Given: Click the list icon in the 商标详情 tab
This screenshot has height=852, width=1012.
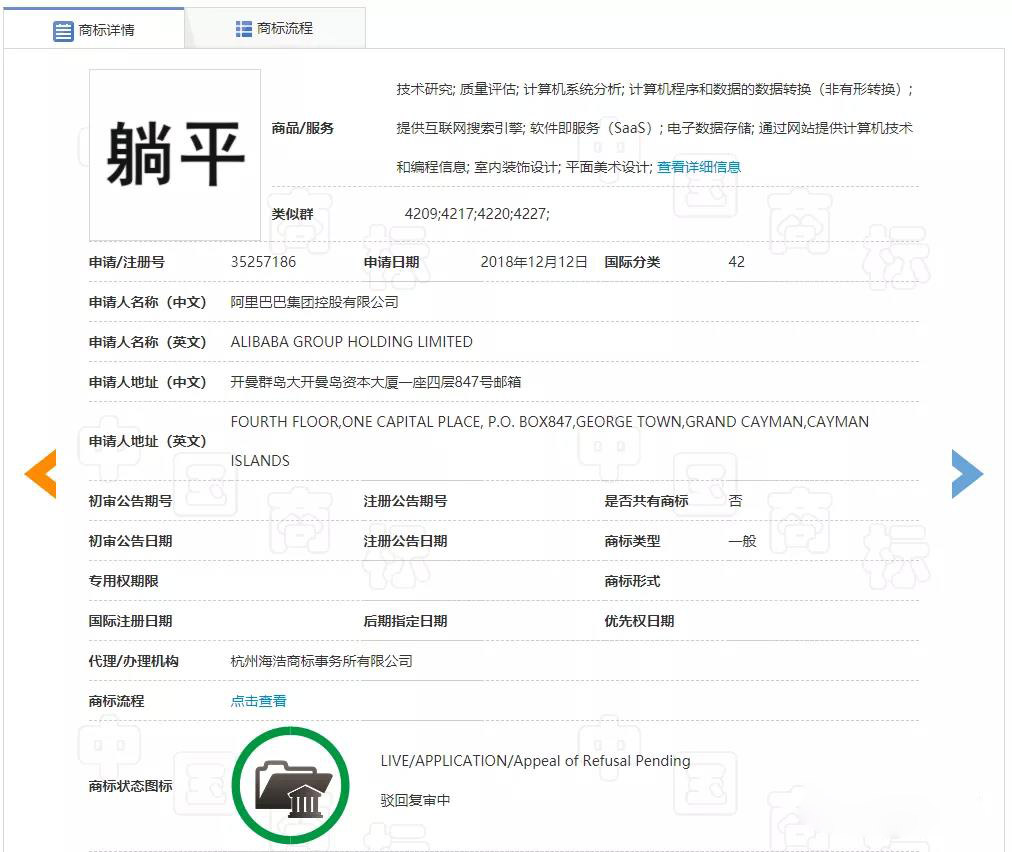Looking at the screenshot, I should (x=63, y=30).
